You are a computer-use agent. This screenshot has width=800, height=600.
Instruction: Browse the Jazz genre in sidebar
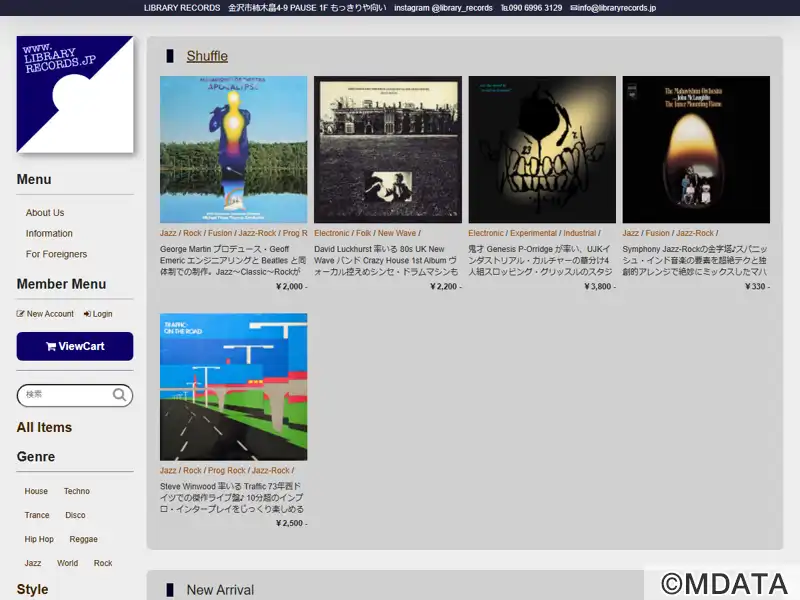click(x=33, y=563)
